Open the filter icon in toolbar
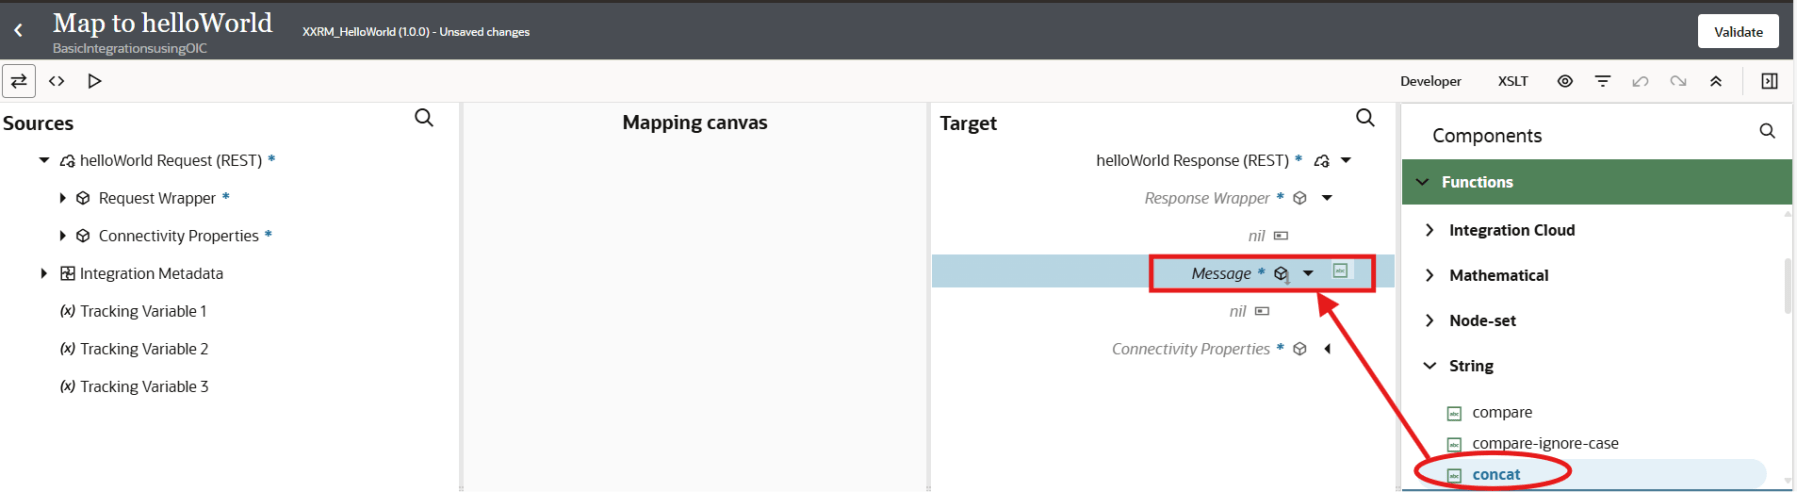This screenshot has width=1797, height=492. click(x=1603, y=81)
